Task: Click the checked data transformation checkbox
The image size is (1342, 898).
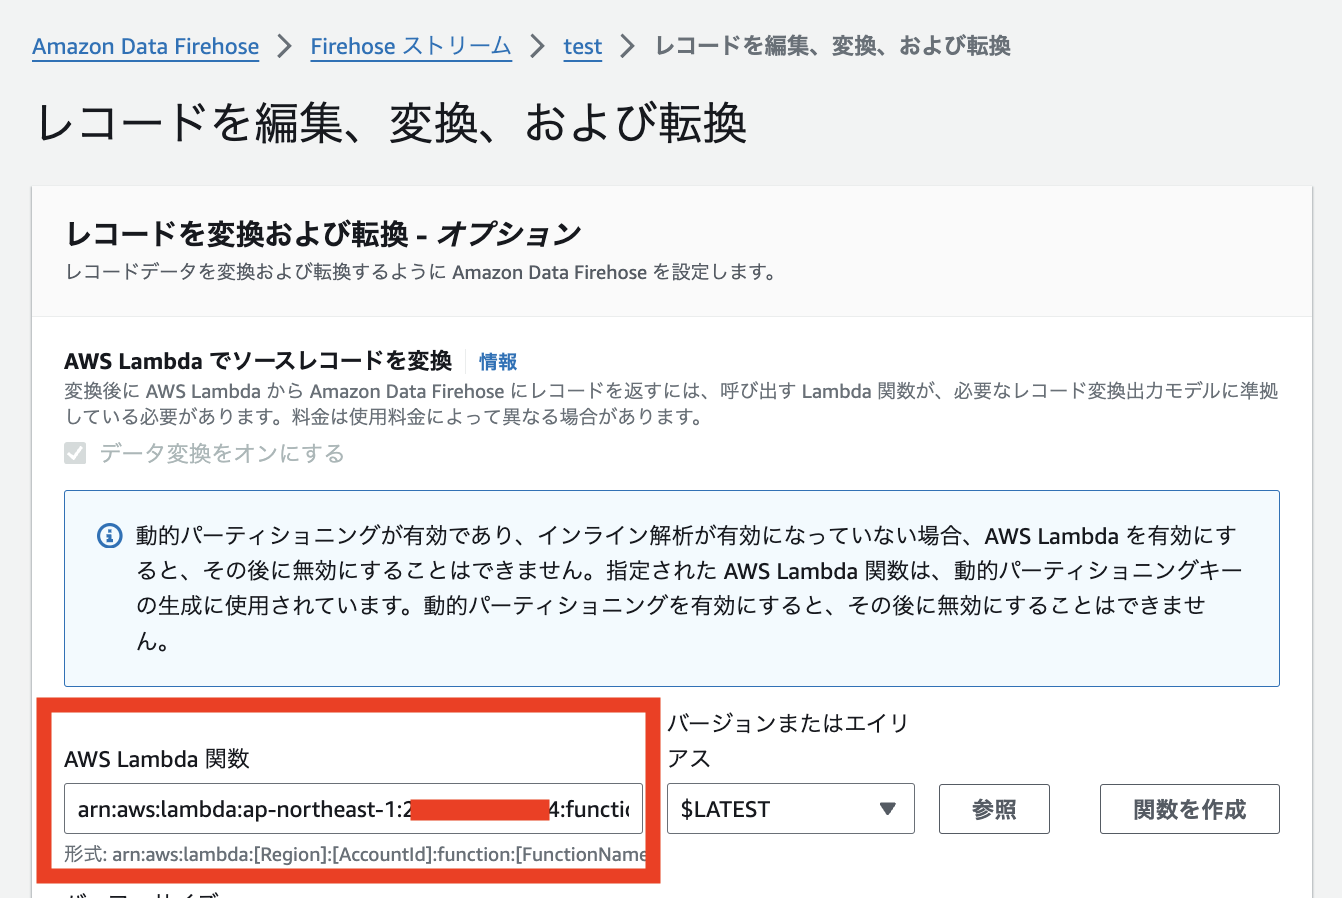Action: coord(76,454)
